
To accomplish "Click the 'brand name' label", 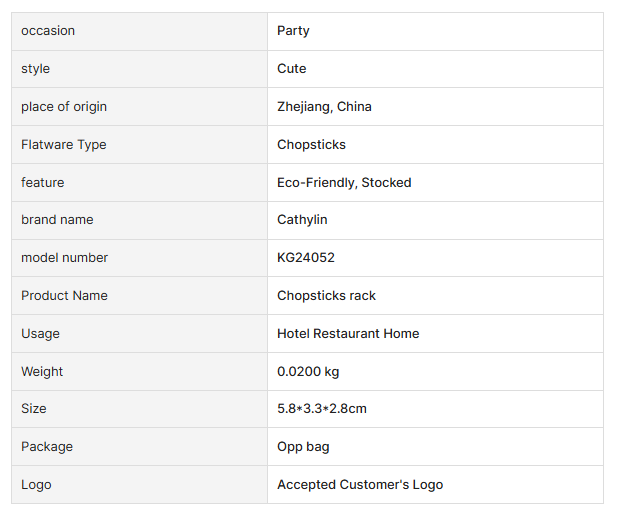I will pos(57,220).
